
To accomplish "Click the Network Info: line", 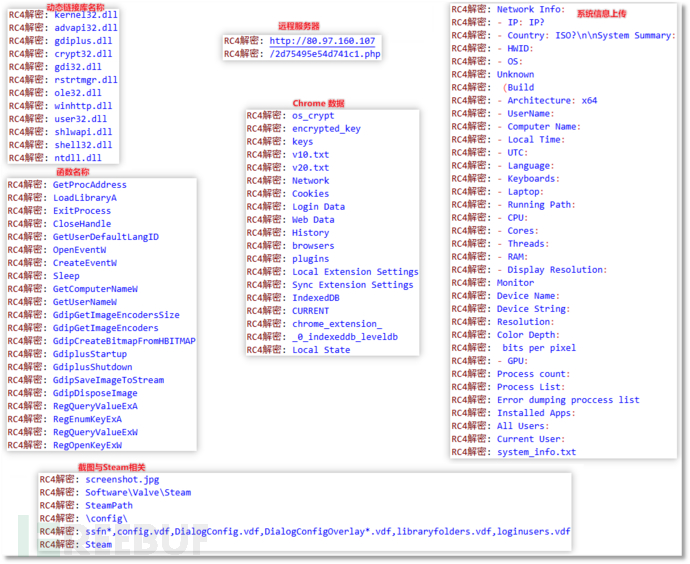I will pos(530,9).
